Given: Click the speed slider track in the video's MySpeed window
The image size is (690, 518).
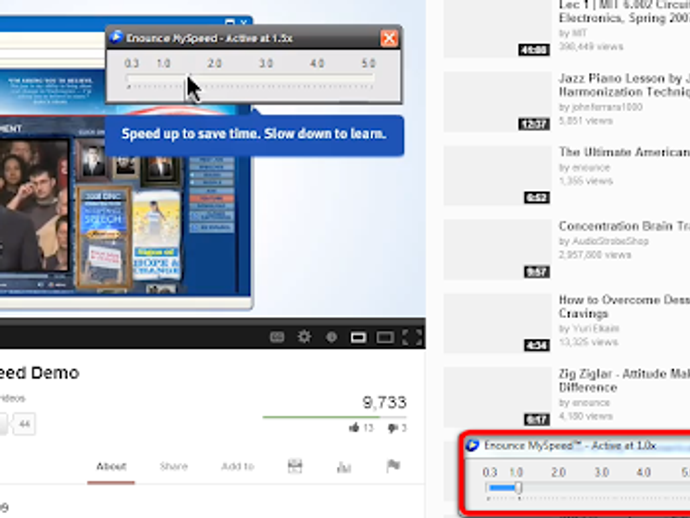Looking at the screenshot, I should [x=251, y=78].
